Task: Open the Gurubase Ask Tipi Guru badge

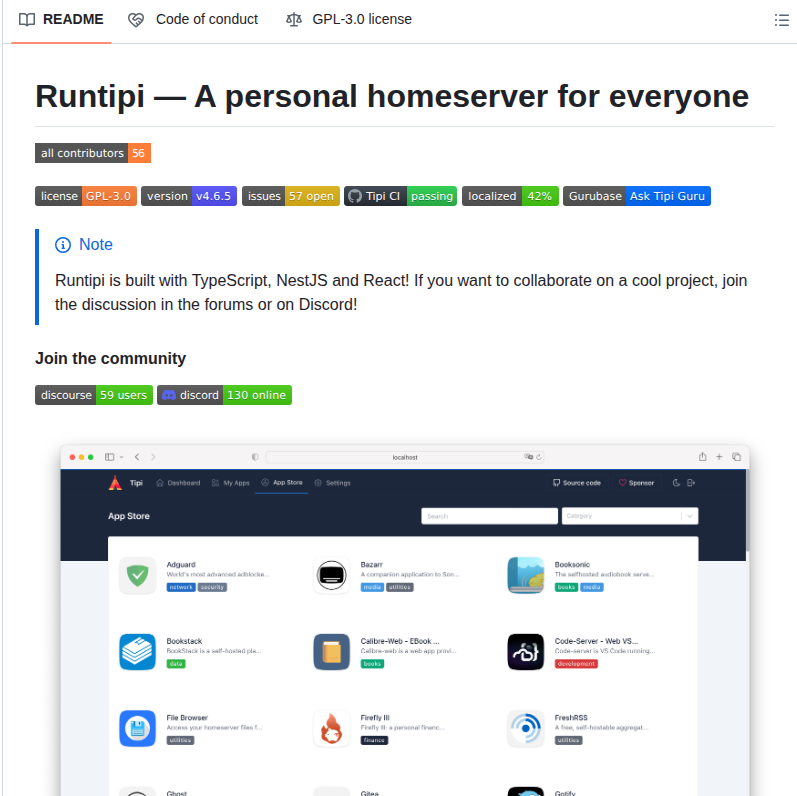Action: click(x=637, y=196)
